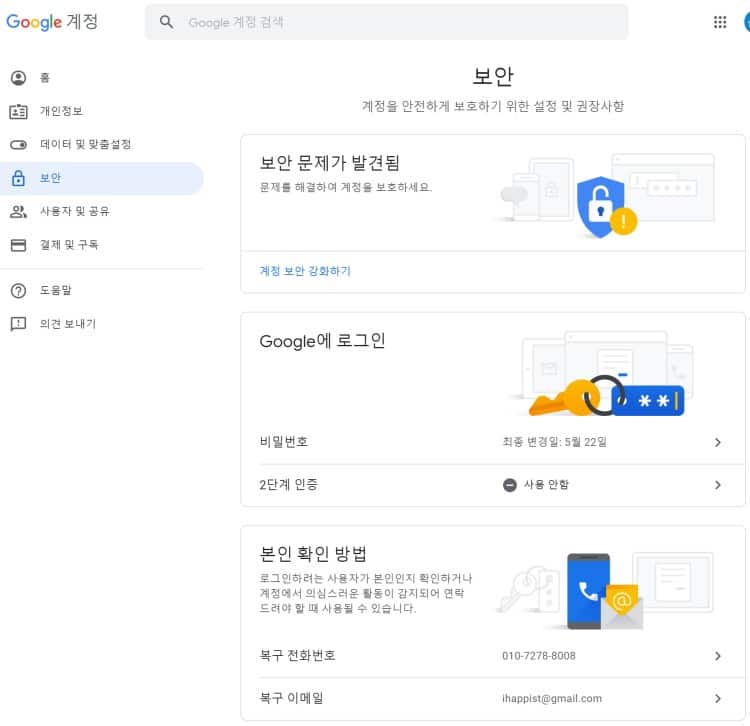Click the 2단계 인증 사용 안함 status

pyautogui.click(x=537, y=485)
